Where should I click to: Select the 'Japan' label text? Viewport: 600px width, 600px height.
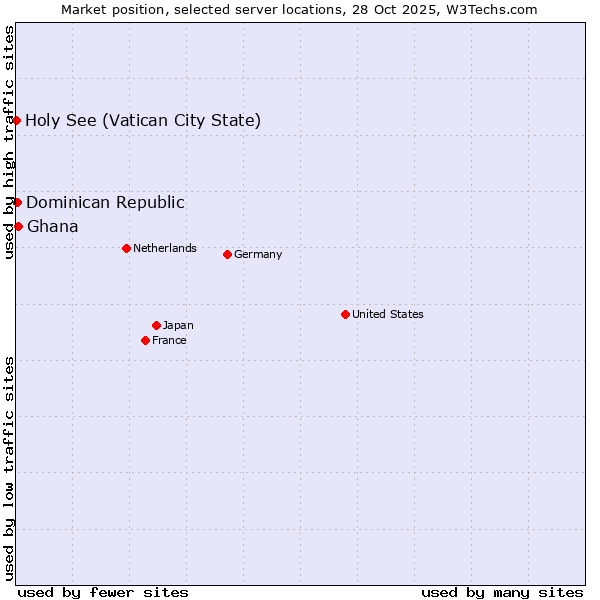pos(178,325)
